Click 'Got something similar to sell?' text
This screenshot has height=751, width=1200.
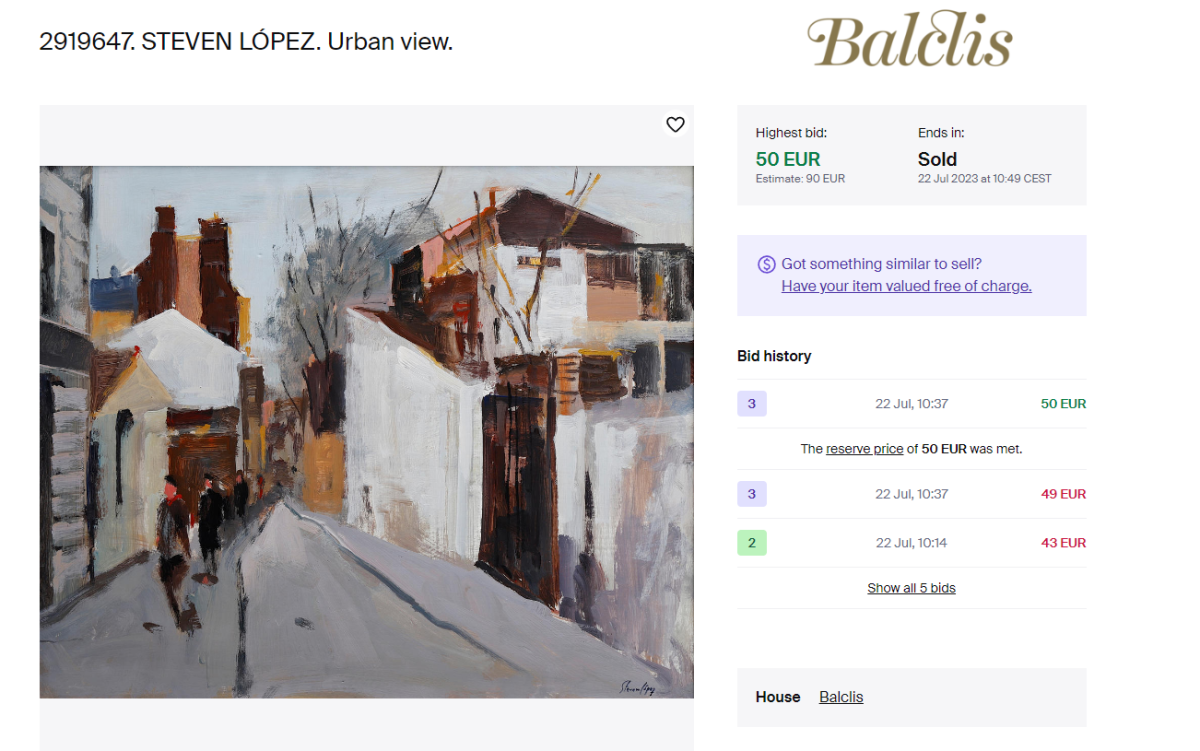coord(881,264)
